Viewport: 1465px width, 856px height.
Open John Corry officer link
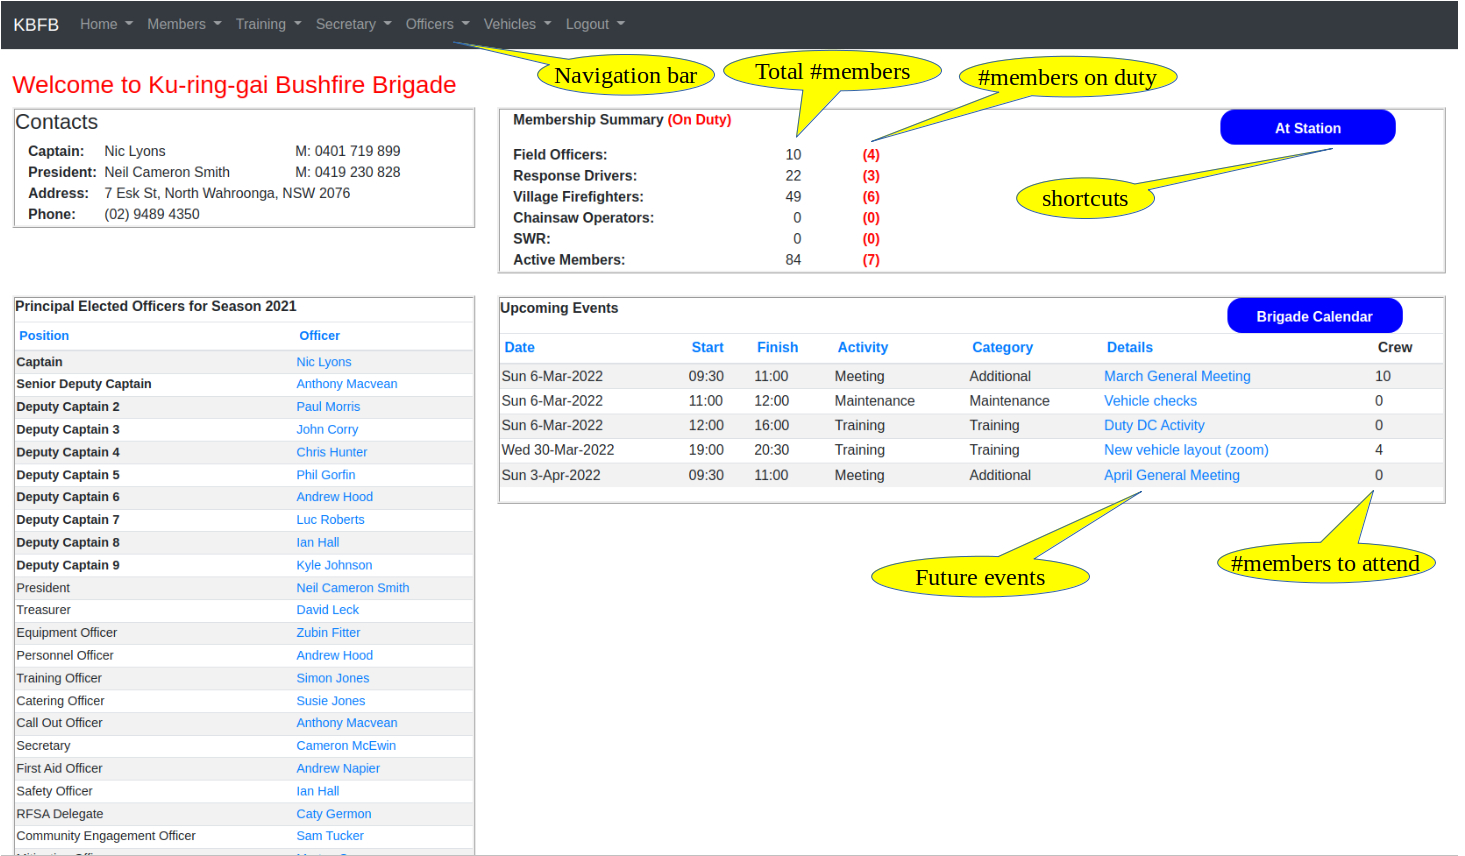pyautogui.click(x=327, y=430)
